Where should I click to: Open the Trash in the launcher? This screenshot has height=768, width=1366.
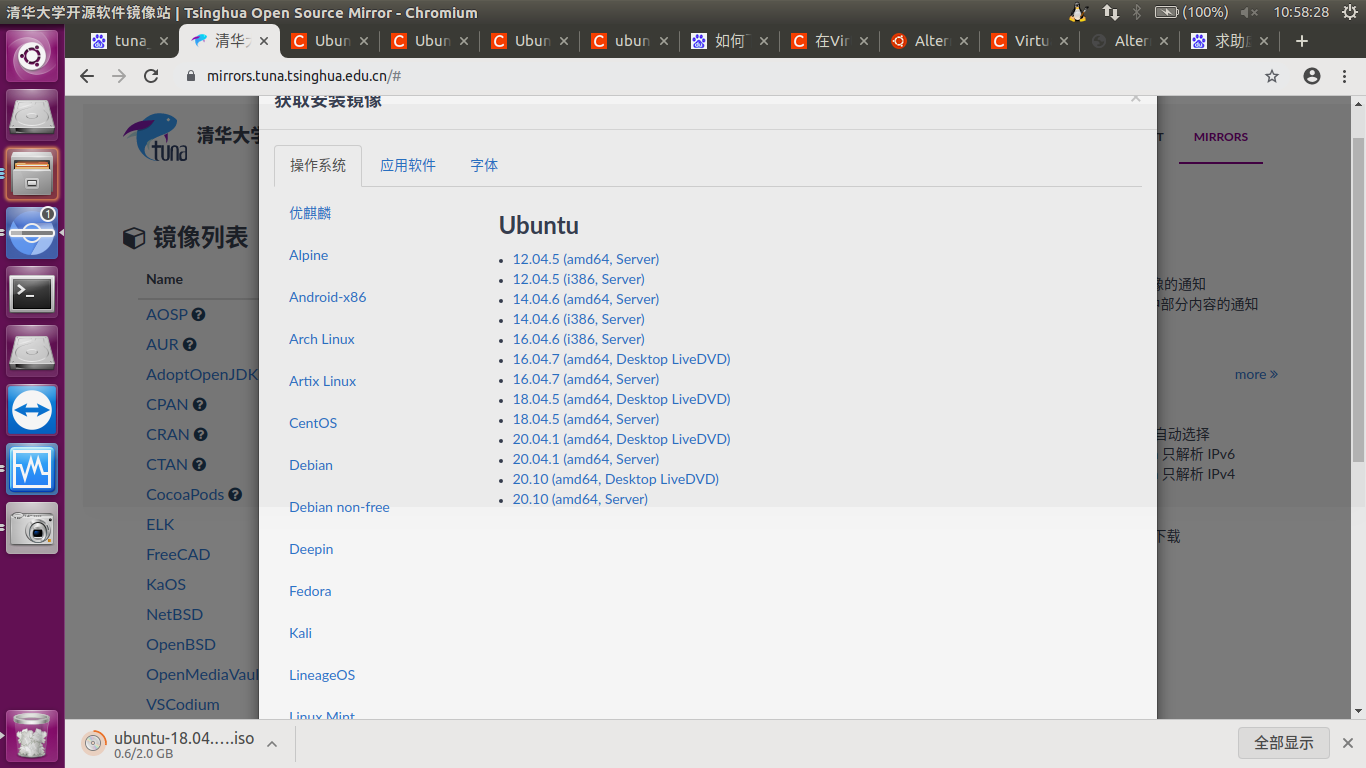pos(32,735)
